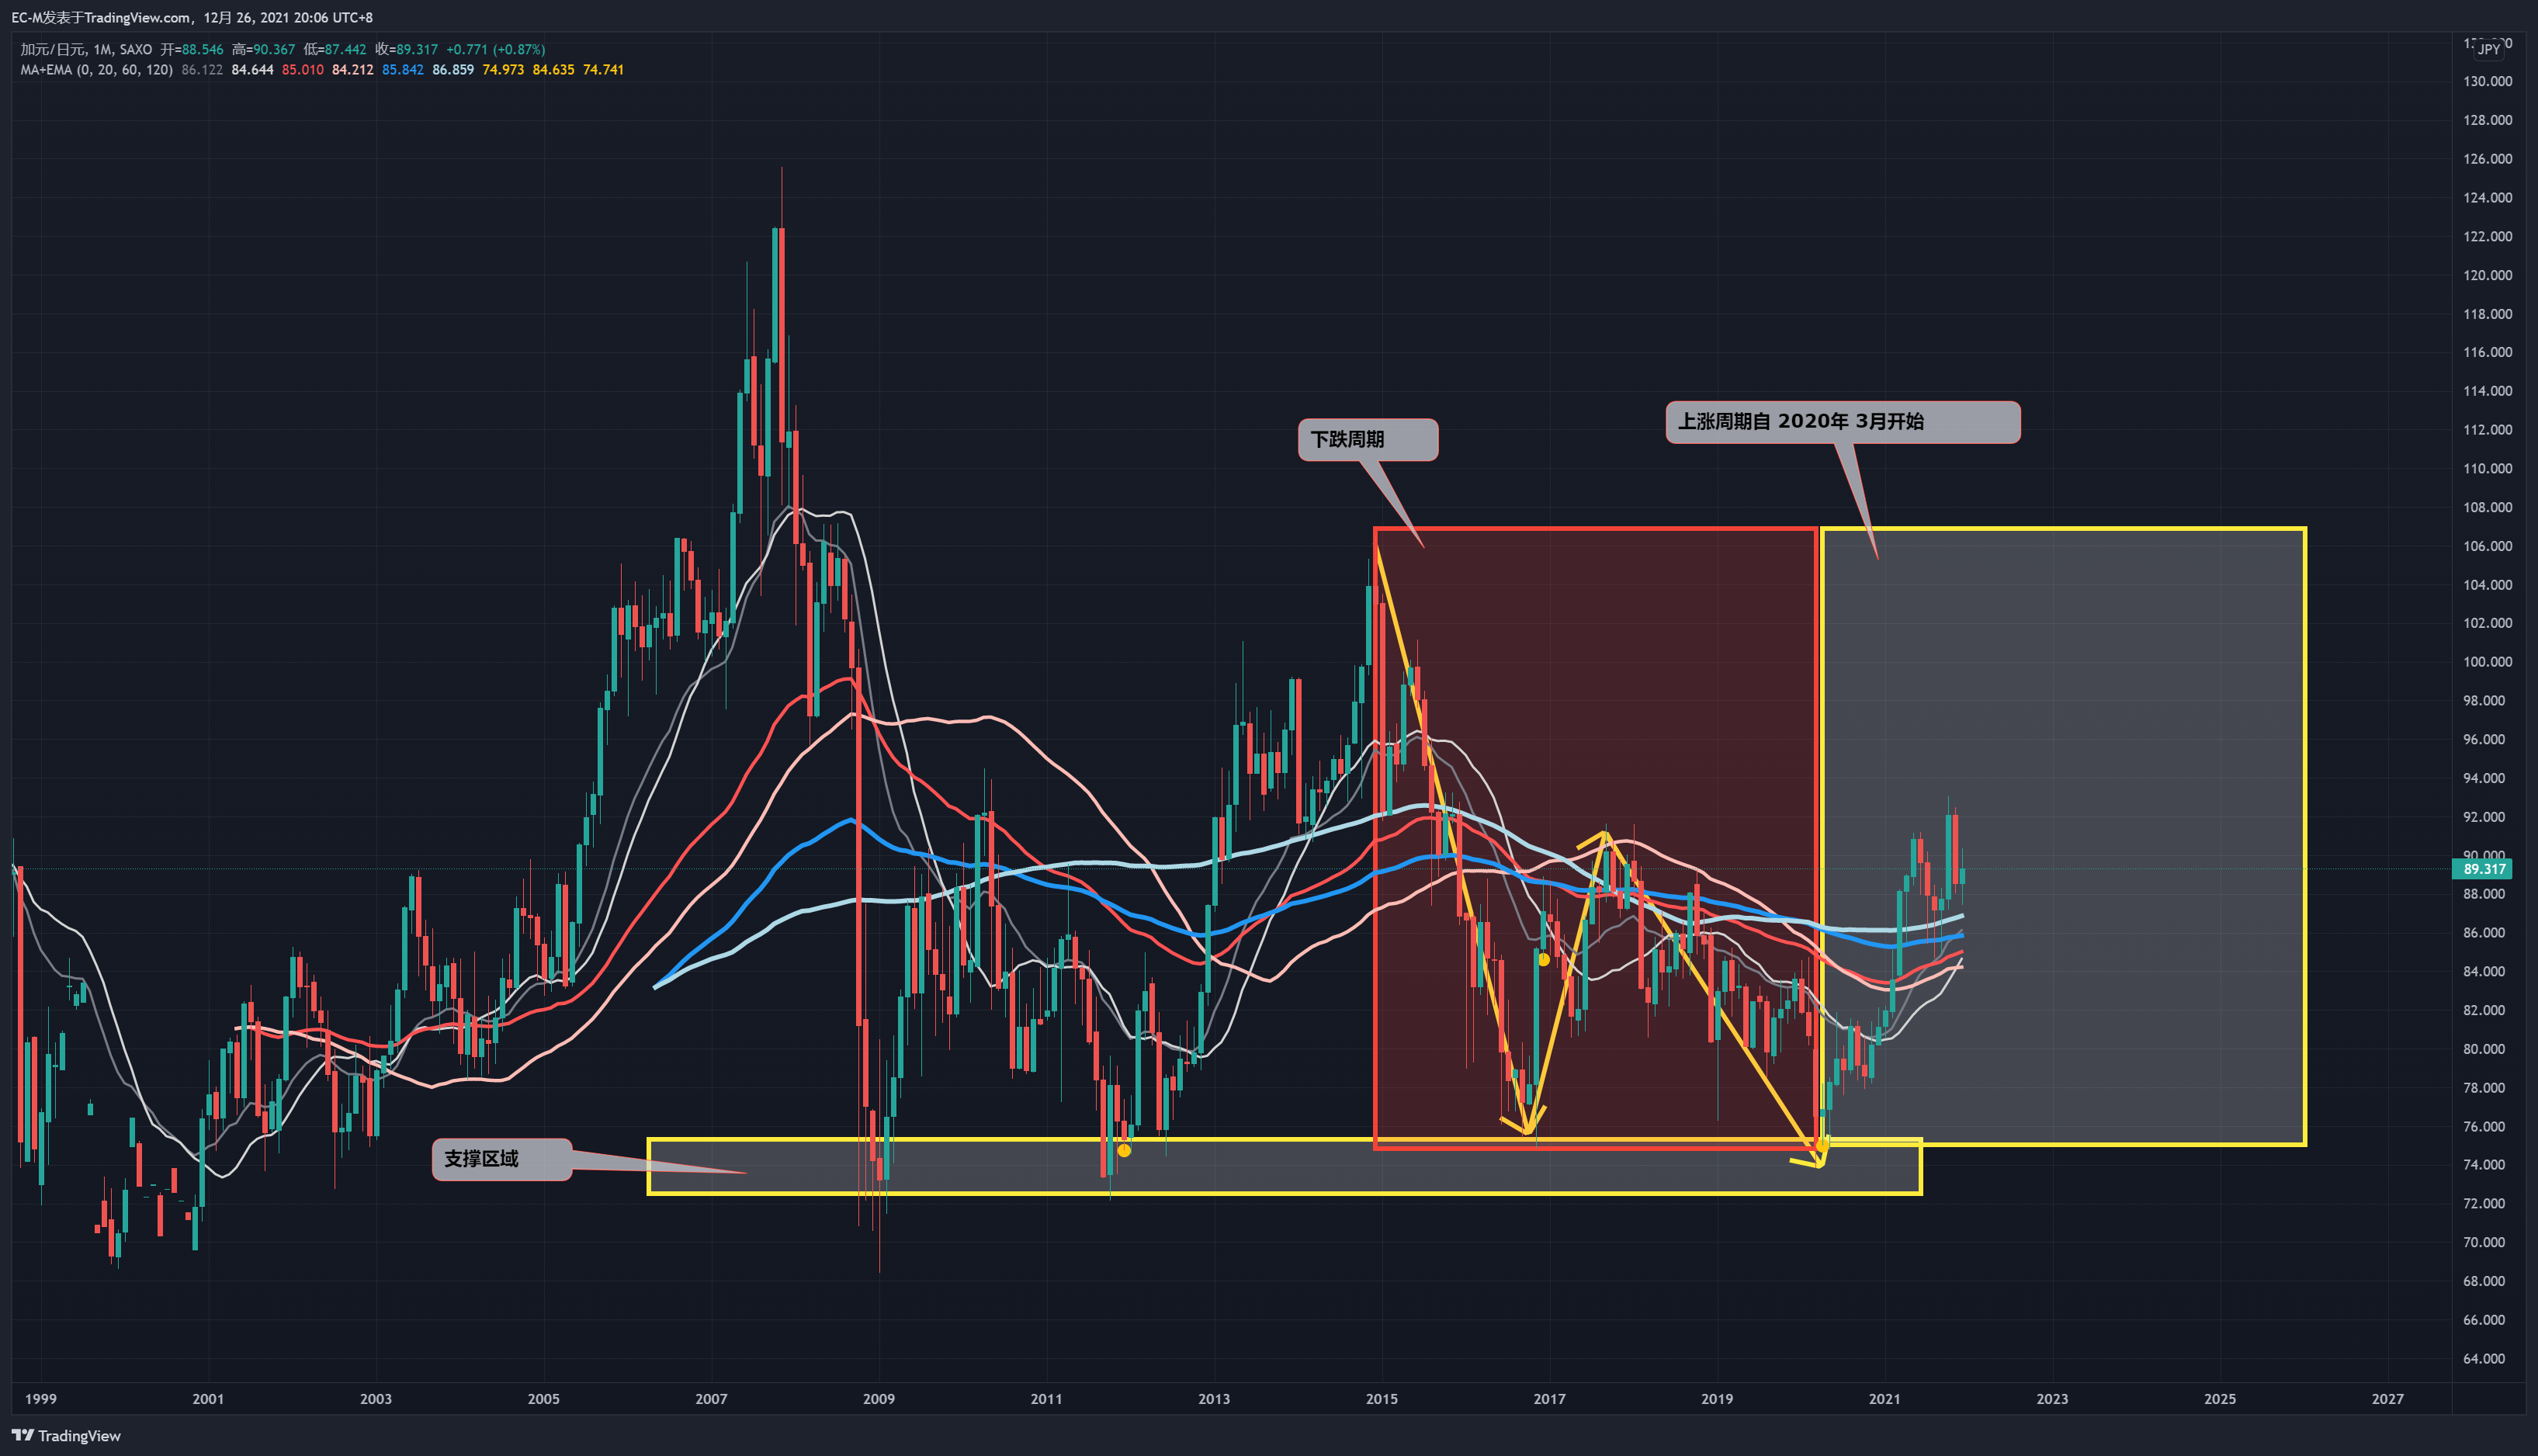The height and width of the screenshot is (1456, 2538).
Task: Click the 2001 label on time axis
Action: point(208,1399)
